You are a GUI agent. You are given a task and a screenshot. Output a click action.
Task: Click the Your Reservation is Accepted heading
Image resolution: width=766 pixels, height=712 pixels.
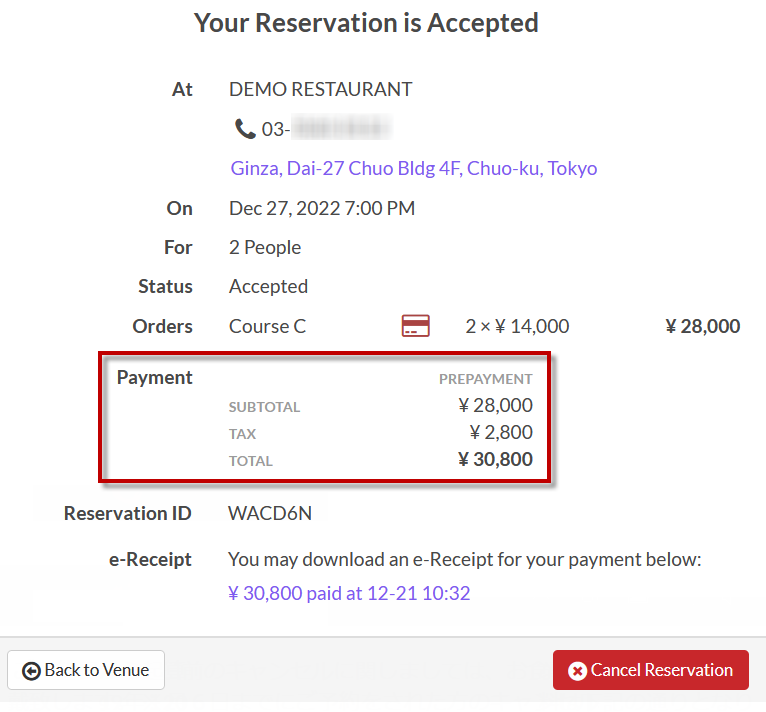click(x=366, y=23)
